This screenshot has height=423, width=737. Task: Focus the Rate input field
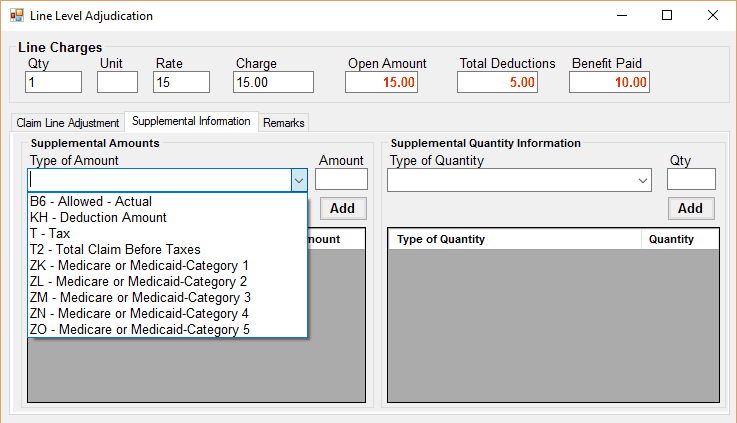(181, 82)
